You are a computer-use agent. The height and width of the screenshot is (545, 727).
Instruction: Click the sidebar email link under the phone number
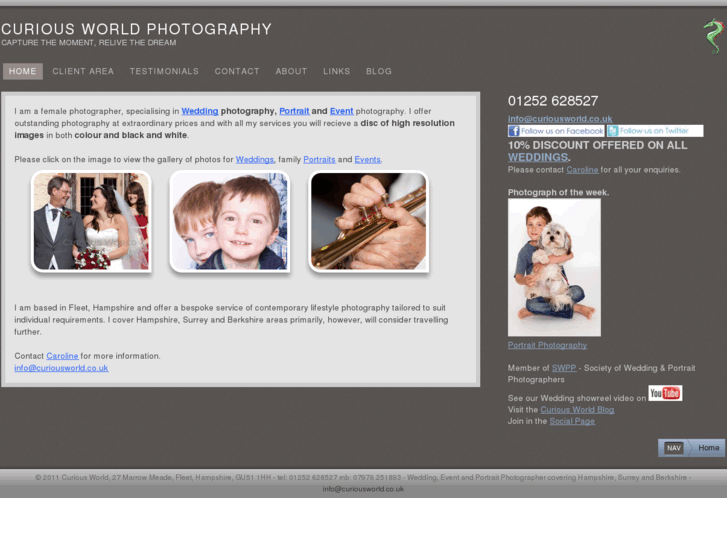(x=560, y=119)
